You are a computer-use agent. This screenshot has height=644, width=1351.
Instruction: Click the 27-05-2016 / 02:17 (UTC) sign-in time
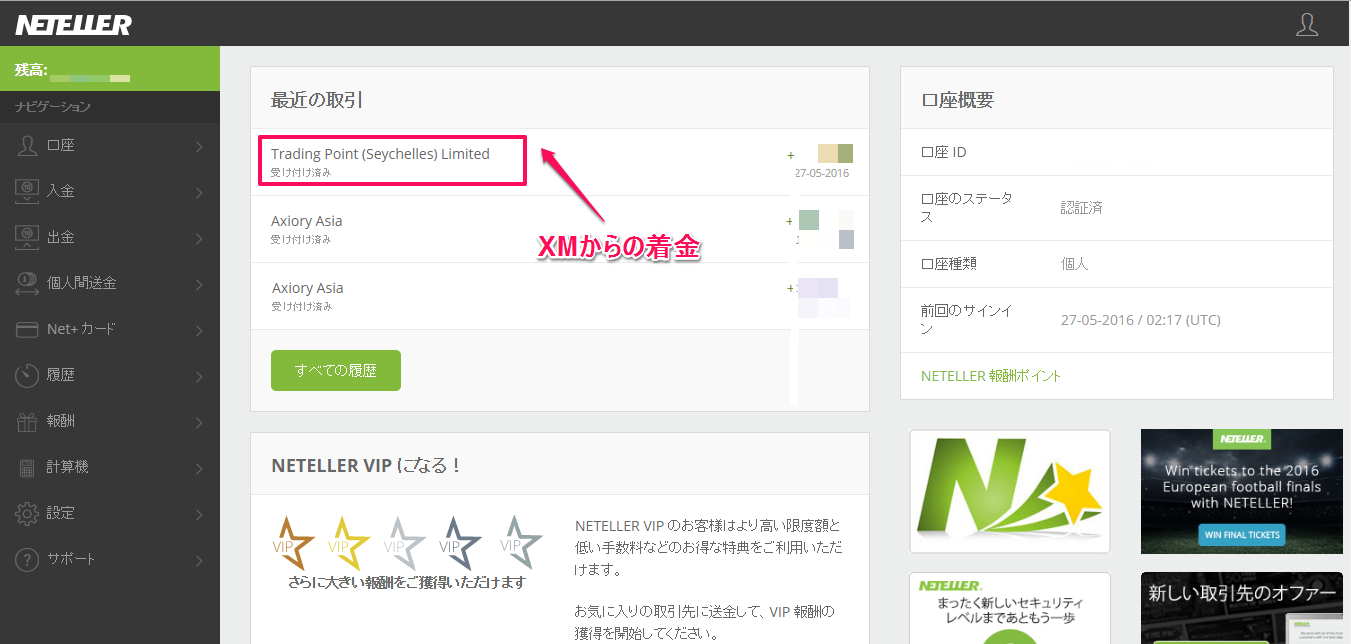(1141, 320)
